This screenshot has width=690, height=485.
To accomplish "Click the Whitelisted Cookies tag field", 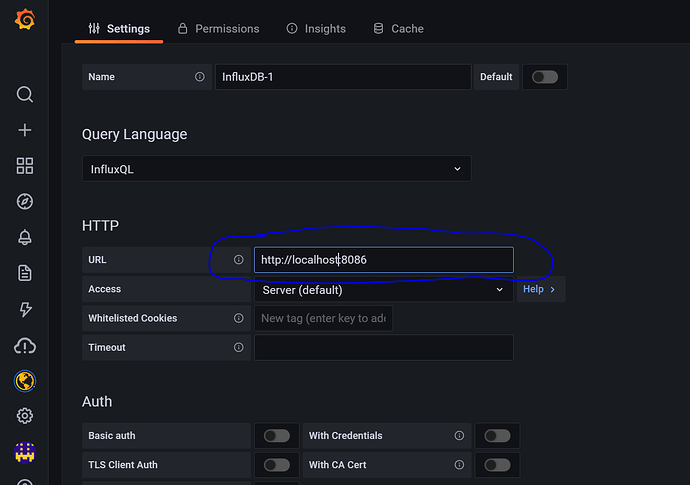I will pos(323,318).
